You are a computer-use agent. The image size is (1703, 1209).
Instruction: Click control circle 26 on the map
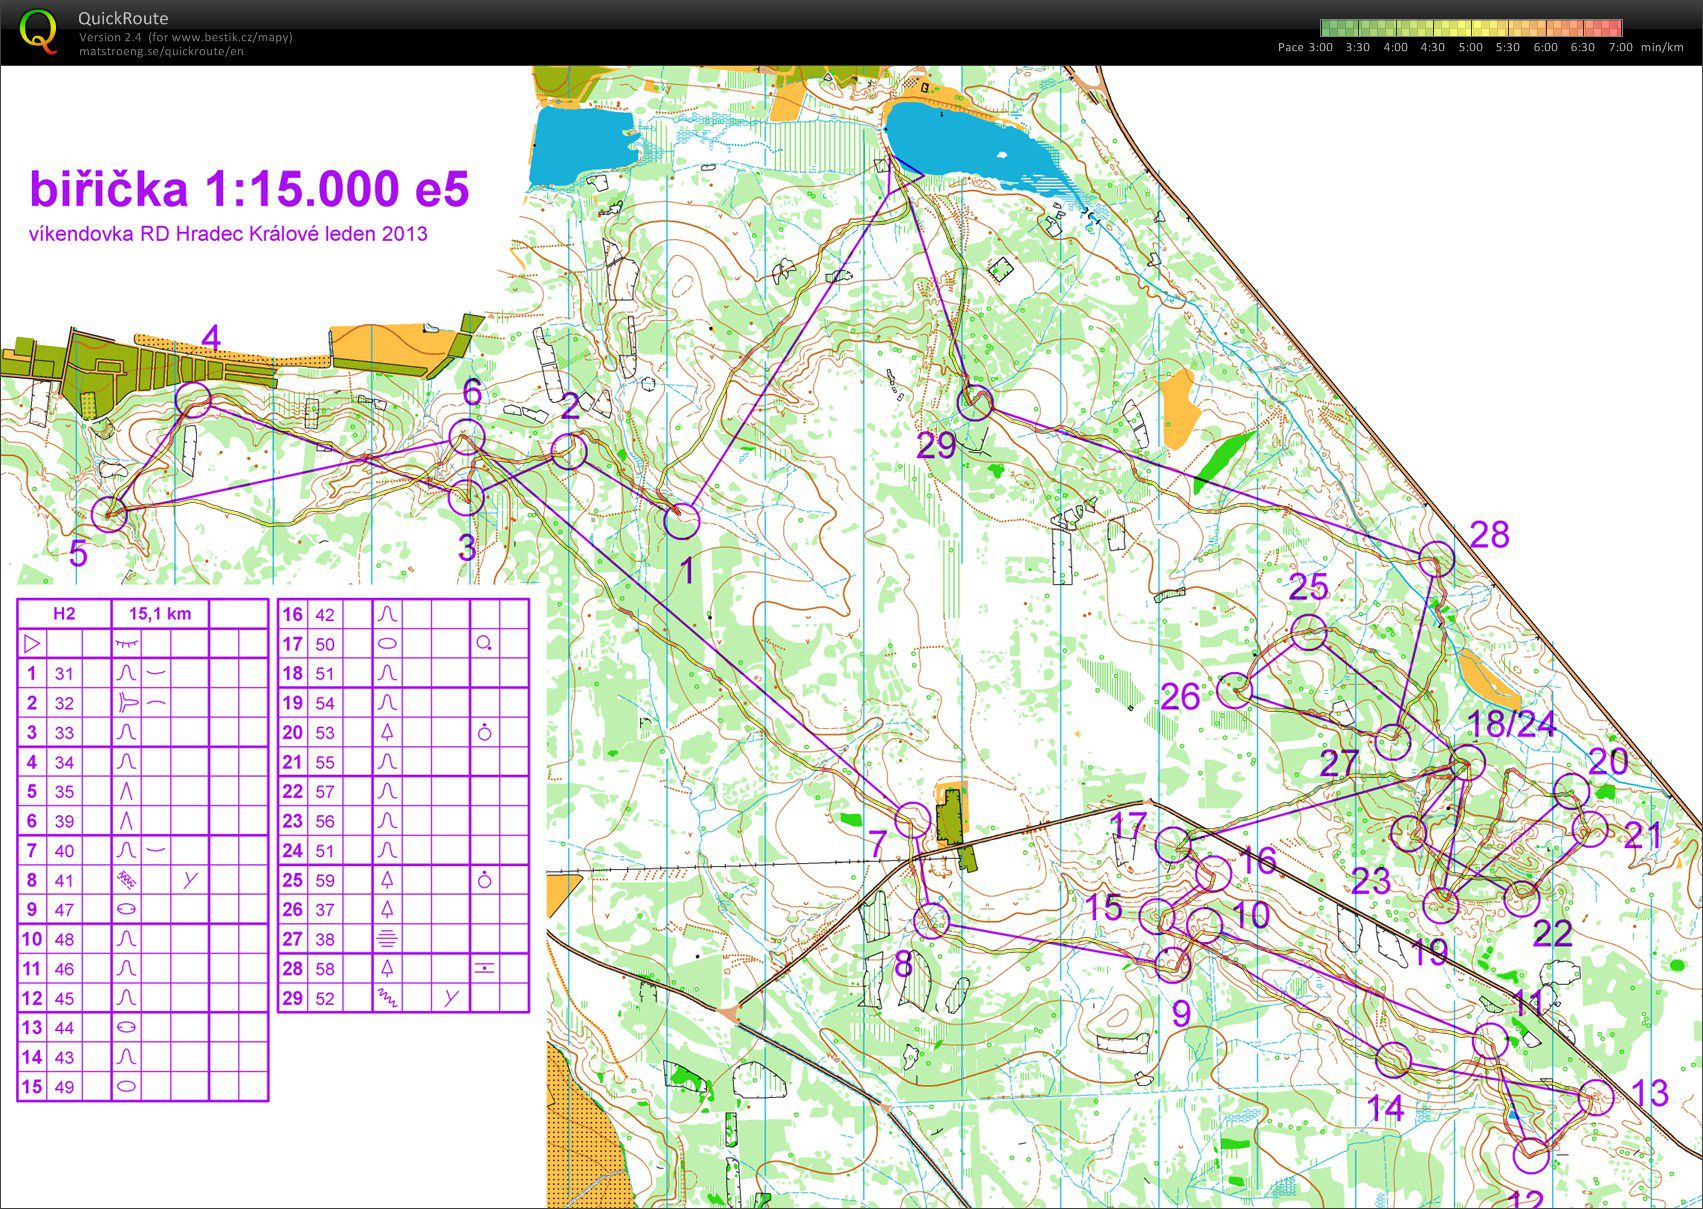[x=1235, y=690]
